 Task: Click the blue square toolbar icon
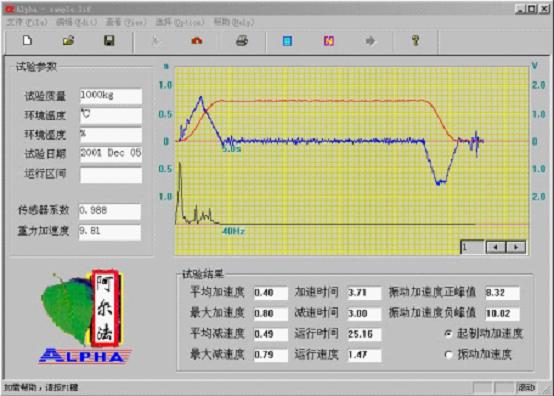click(287, 41)
